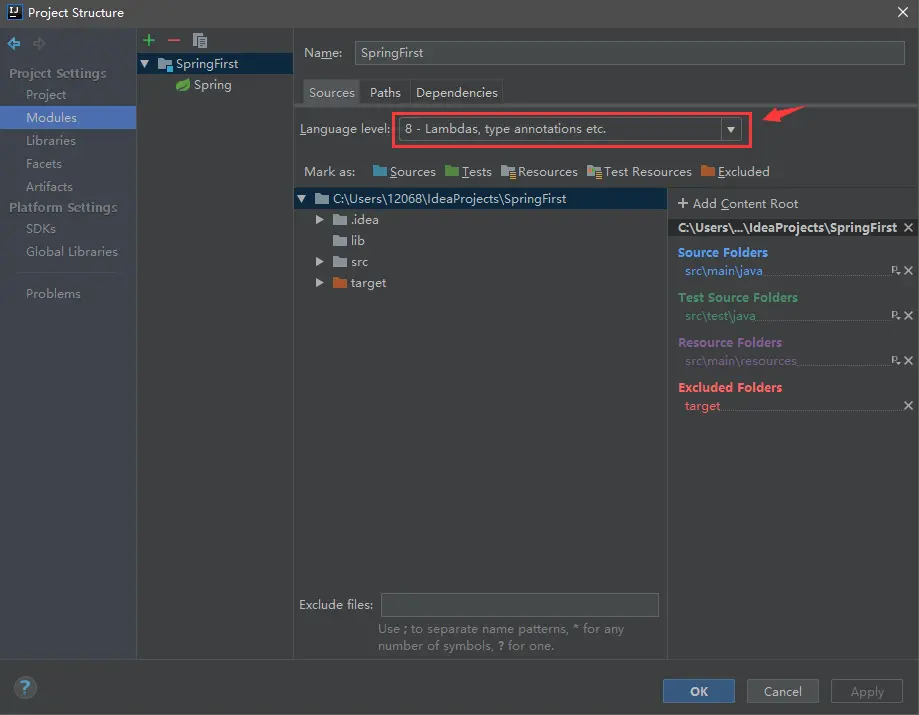
Task: Select the red target excluded entry
Action: point(702,406)
